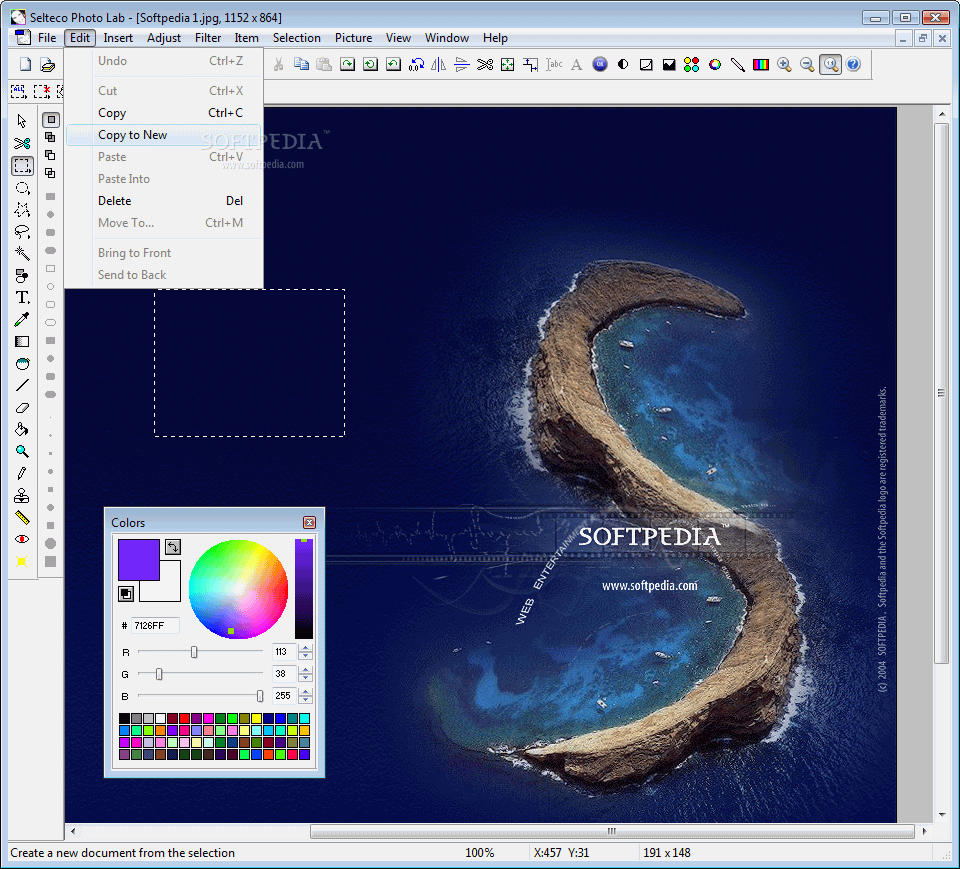Choose Delete in the Edit menu
Viewport: 960px width, 869px height.
163,201
